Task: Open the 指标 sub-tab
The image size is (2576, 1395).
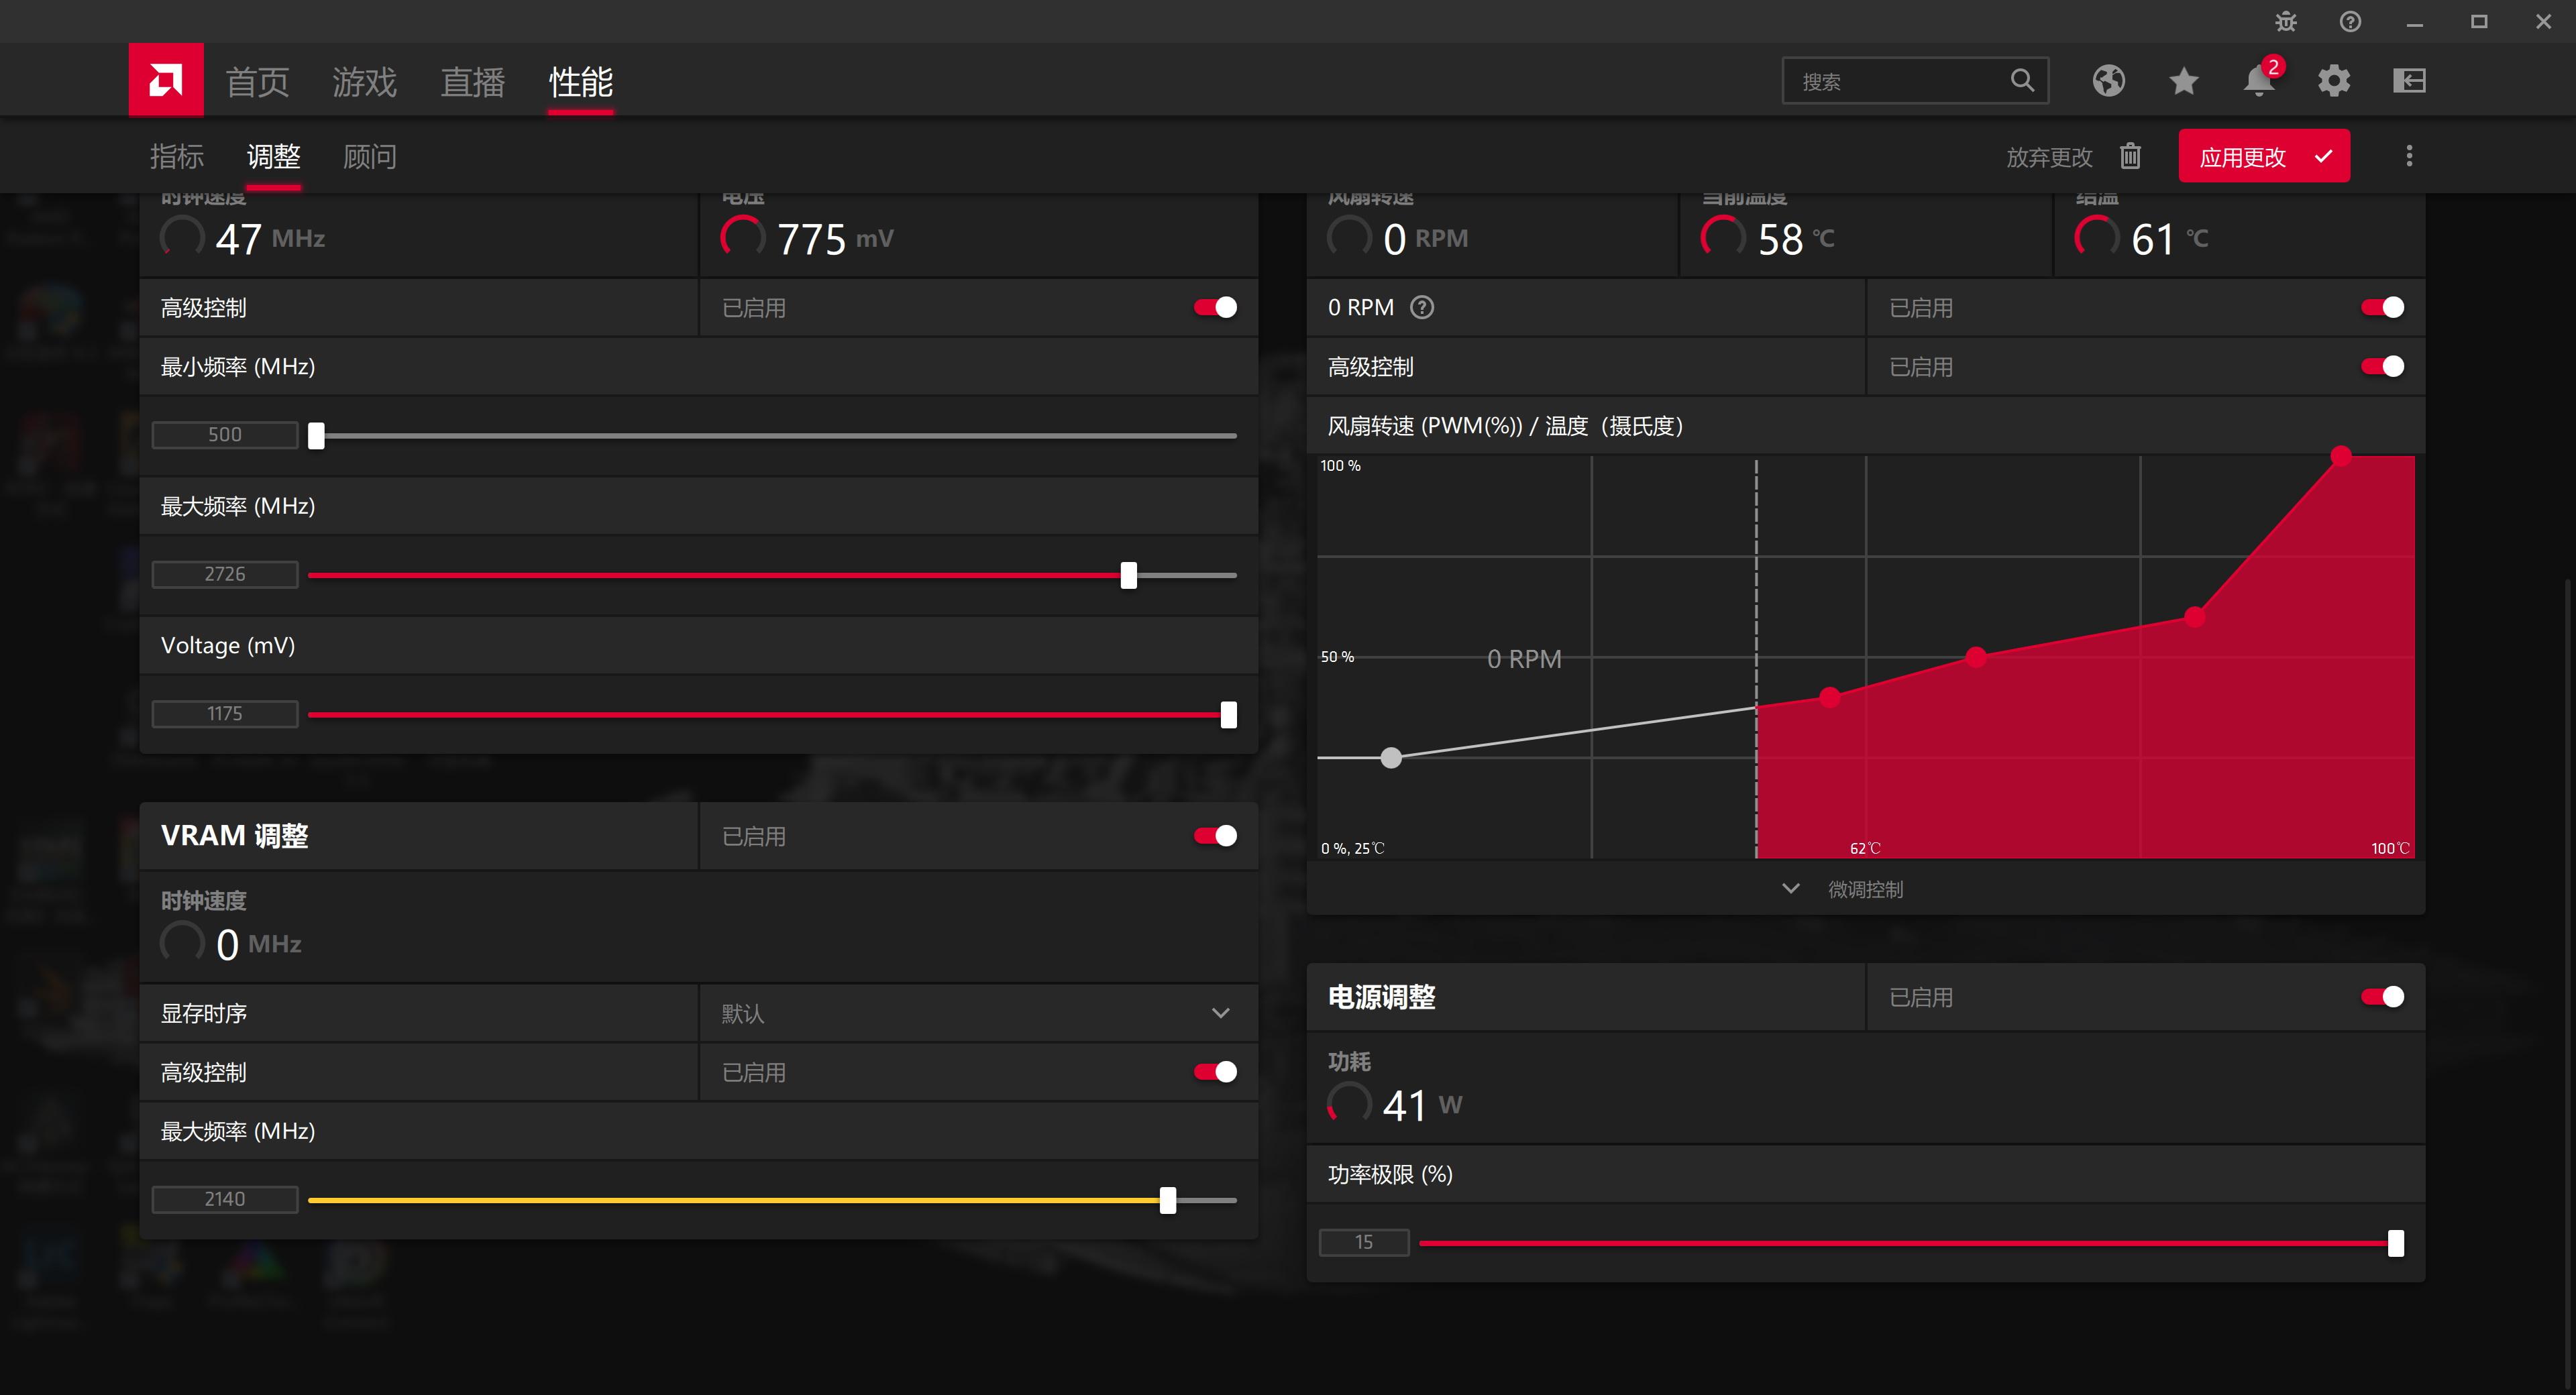Action: point(177,157)
